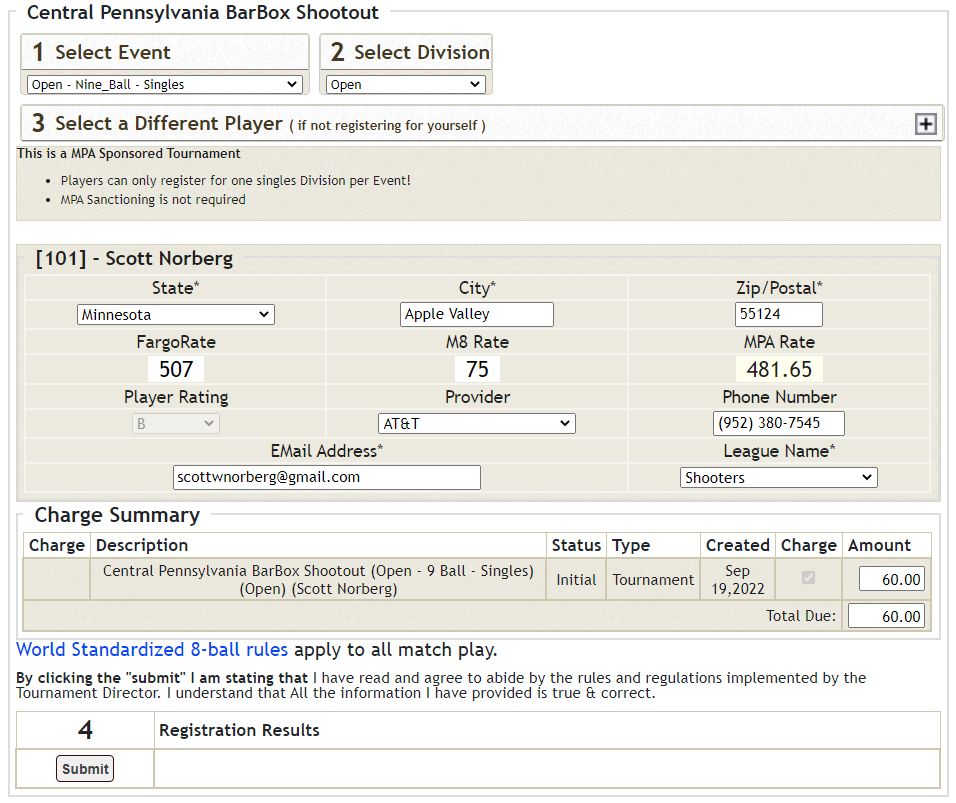Click the Select Event step header
Image resolution: width=956 pixels, height=803 pixels.
pyautogui.click(x=165, y=52)
